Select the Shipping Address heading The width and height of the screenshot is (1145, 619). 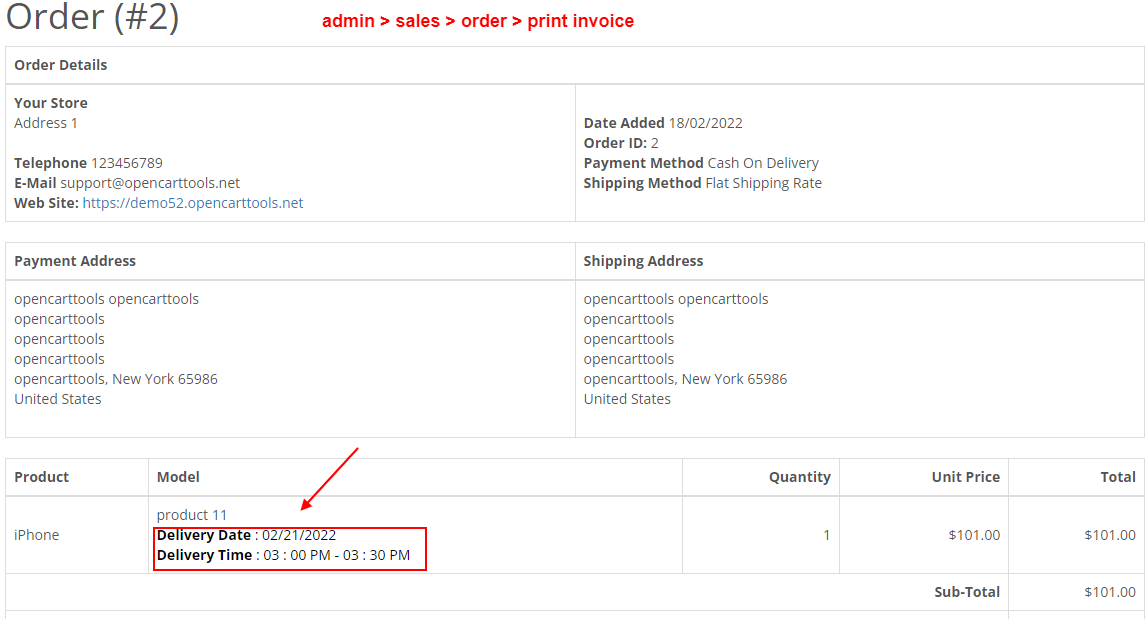tap(645, 261)
